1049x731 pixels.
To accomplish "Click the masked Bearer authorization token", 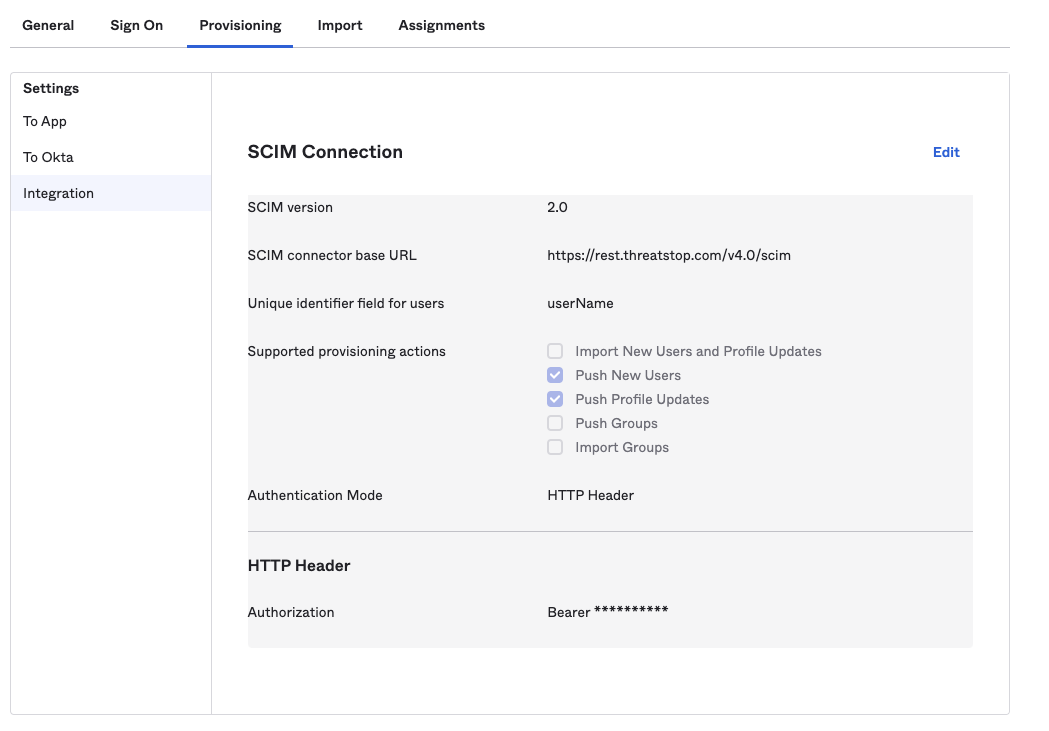I will click(x=607, y=612).
